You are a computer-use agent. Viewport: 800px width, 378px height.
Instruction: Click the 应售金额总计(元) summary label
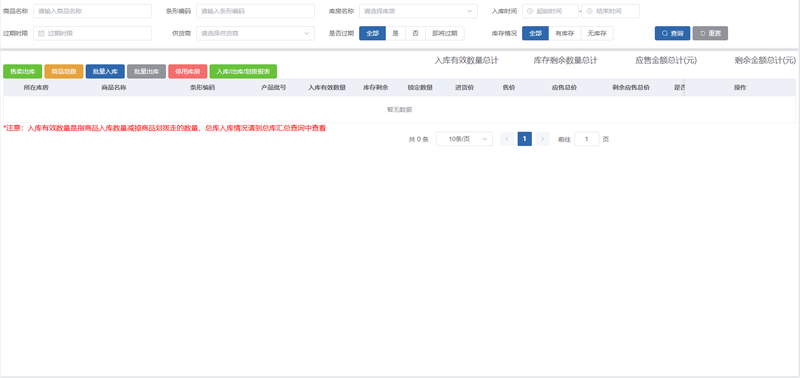point(666,61)
